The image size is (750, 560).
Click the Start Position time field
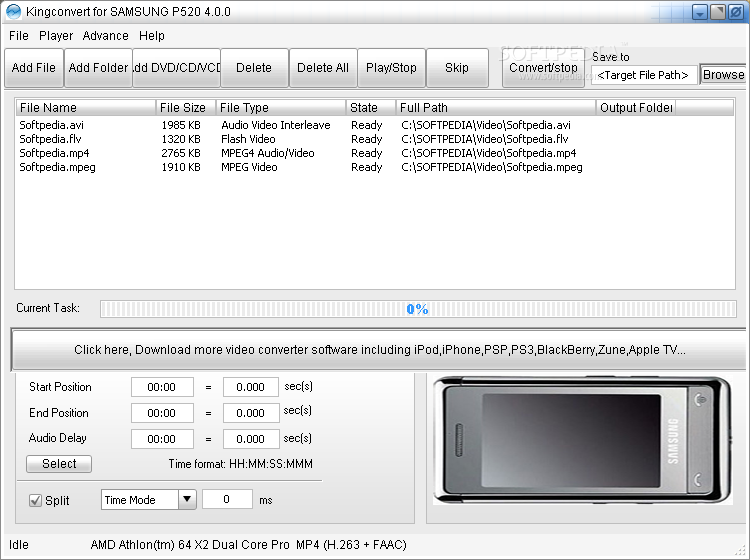(162, 387)
